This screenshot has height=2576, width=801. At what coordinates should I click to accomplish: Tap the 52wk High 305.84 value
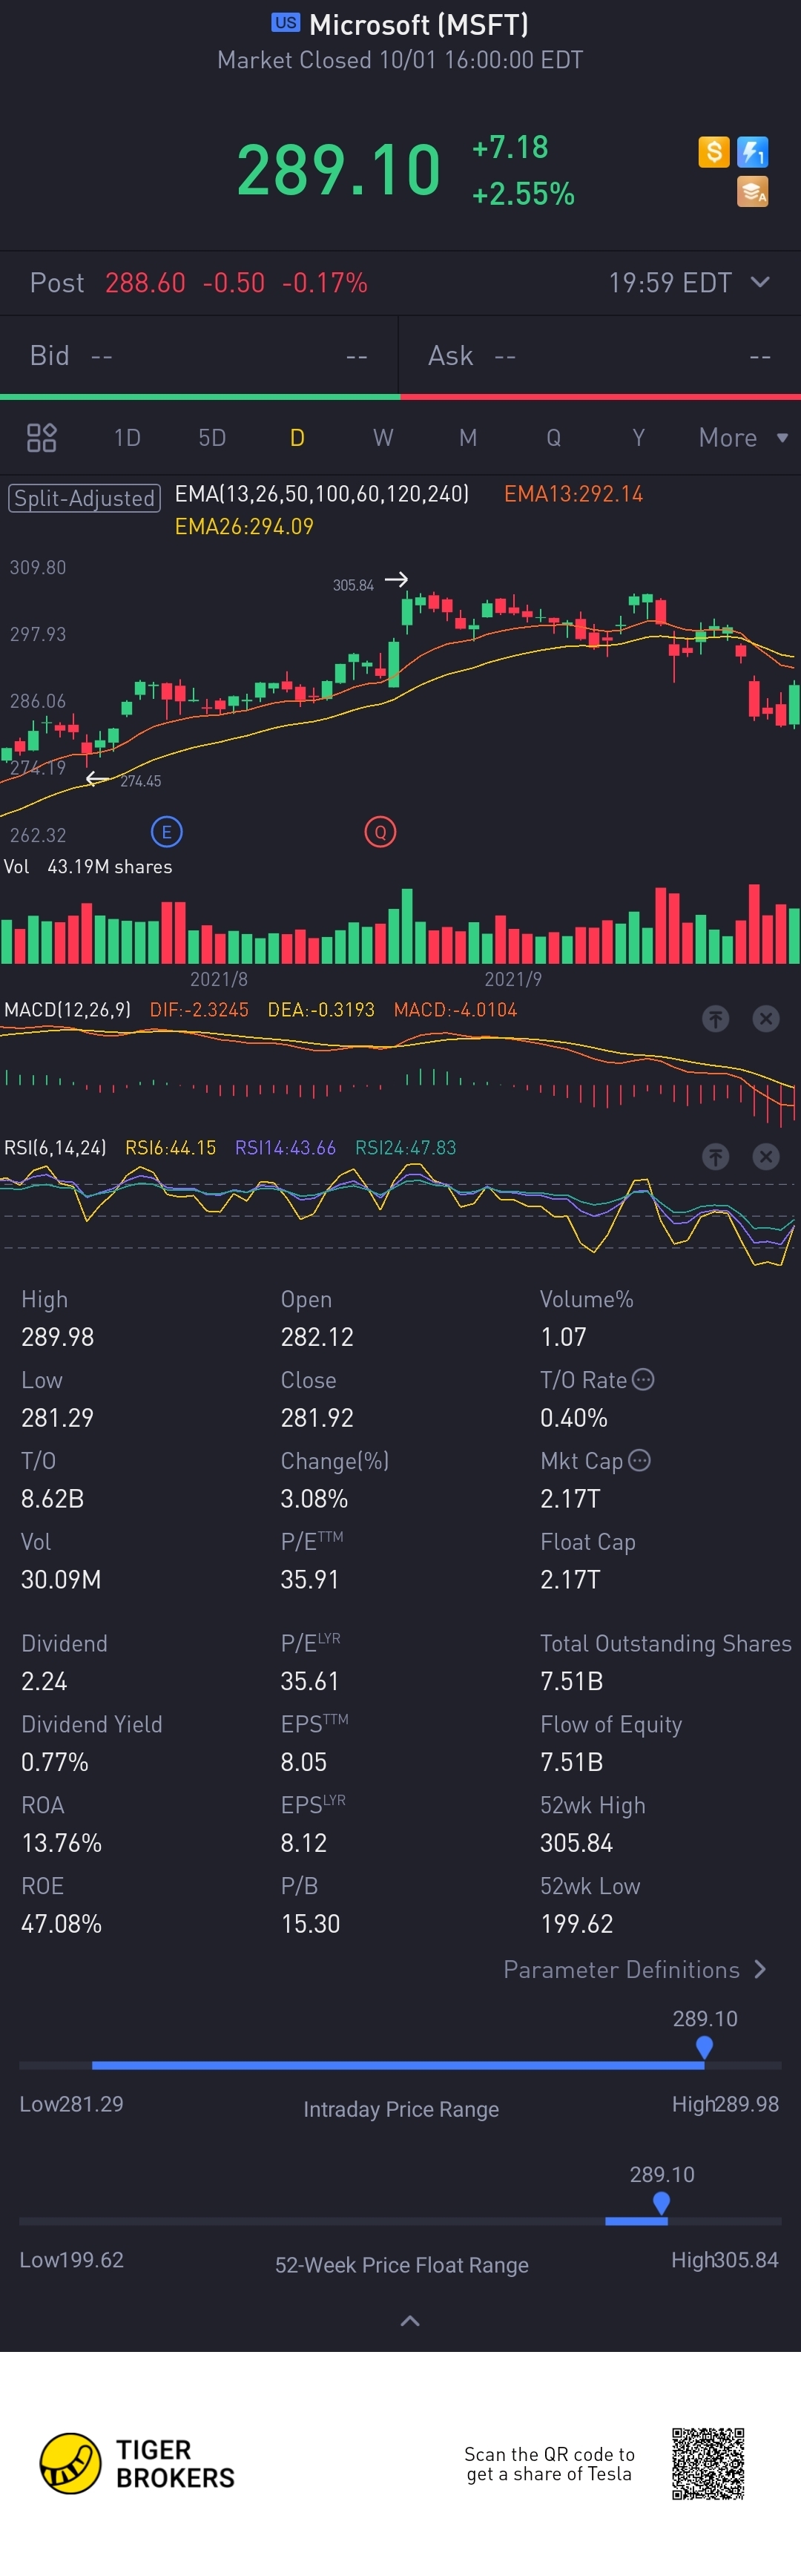tap(577, 1842)
